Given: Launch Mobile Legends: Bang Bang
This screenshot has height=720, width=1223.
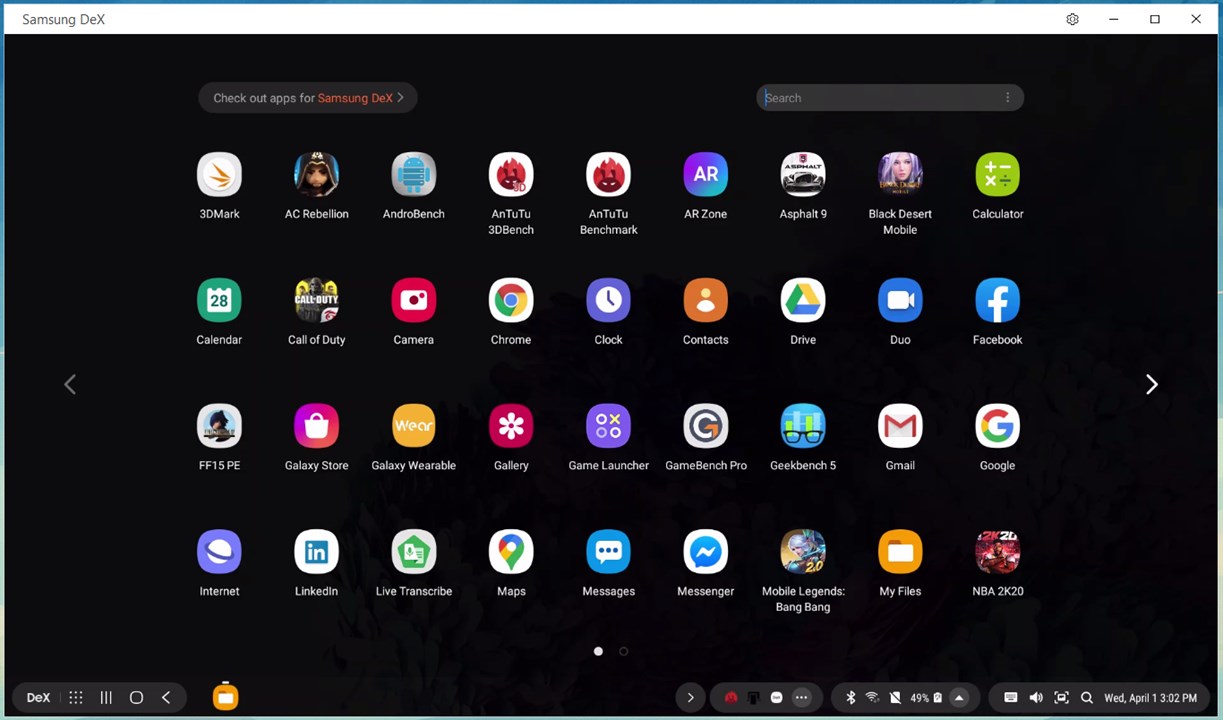Looking at the screenshot, I should [x=803, y=552].
